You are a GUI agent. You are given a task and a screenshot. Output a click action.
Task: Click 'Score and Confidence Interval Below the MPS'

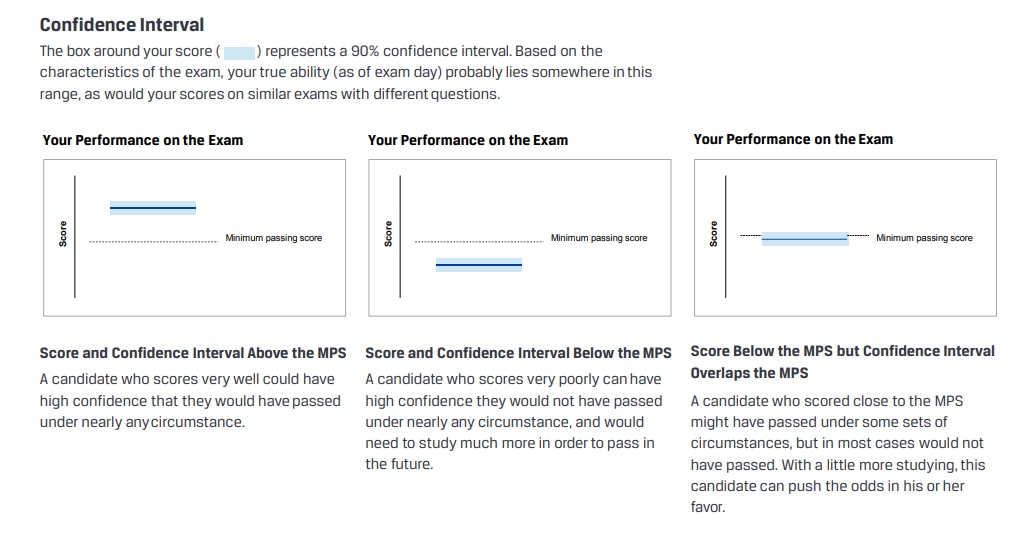518,353
